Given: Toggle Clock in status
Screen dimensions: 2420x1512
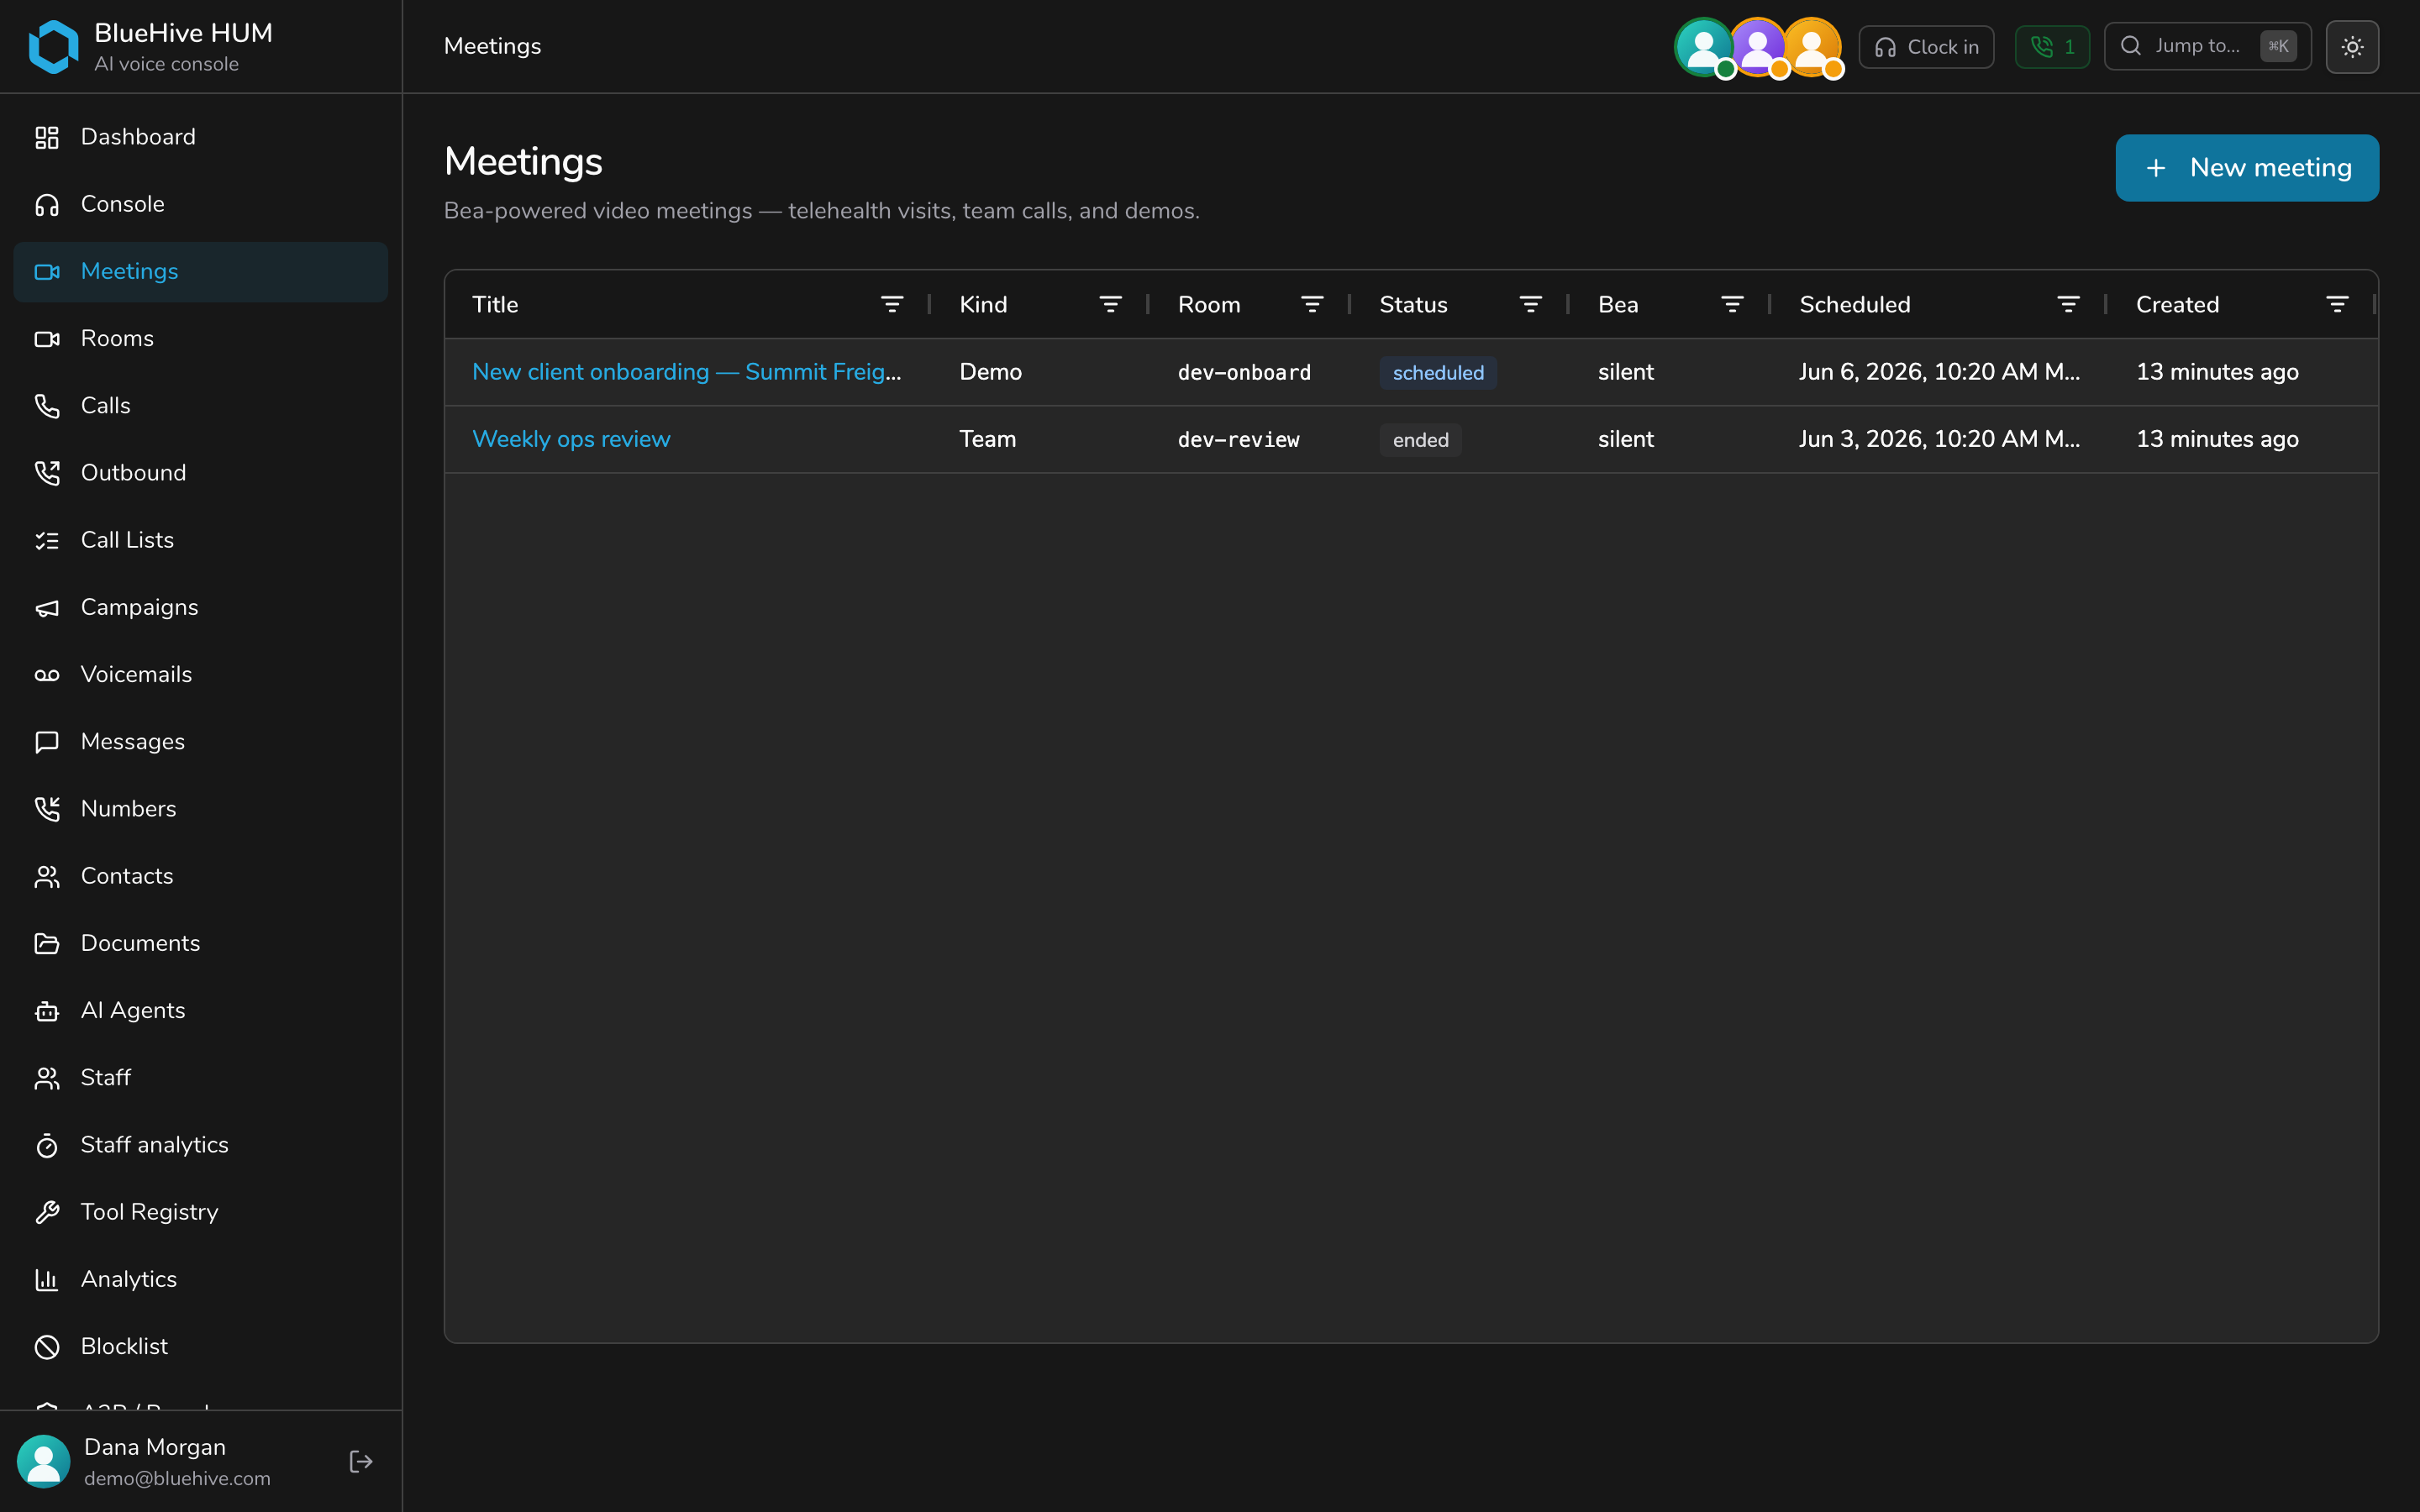Looking at the screenshot, I should click(1926, 47).
